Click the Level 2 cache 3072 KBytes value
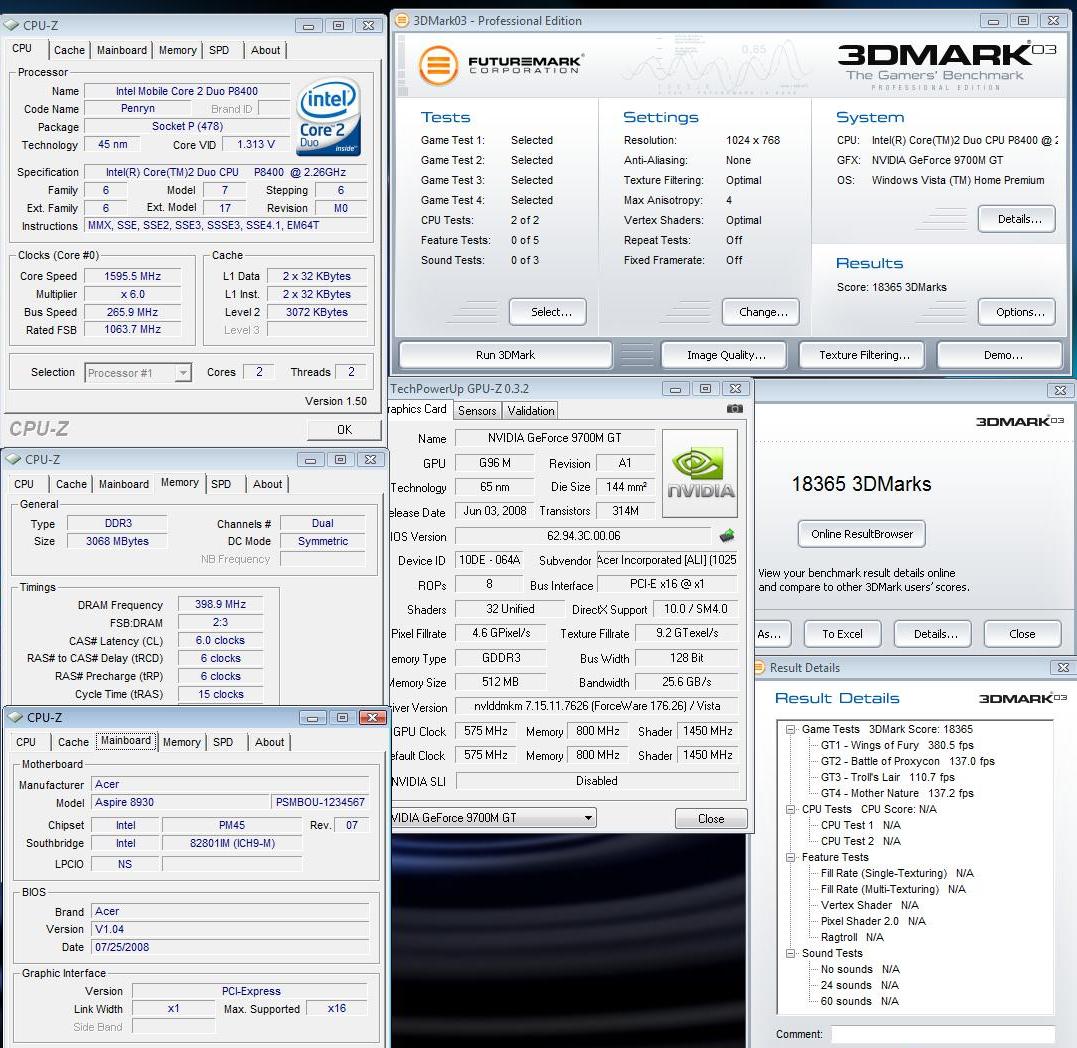Viewport: 1077px width, 1048px height. 317,312
